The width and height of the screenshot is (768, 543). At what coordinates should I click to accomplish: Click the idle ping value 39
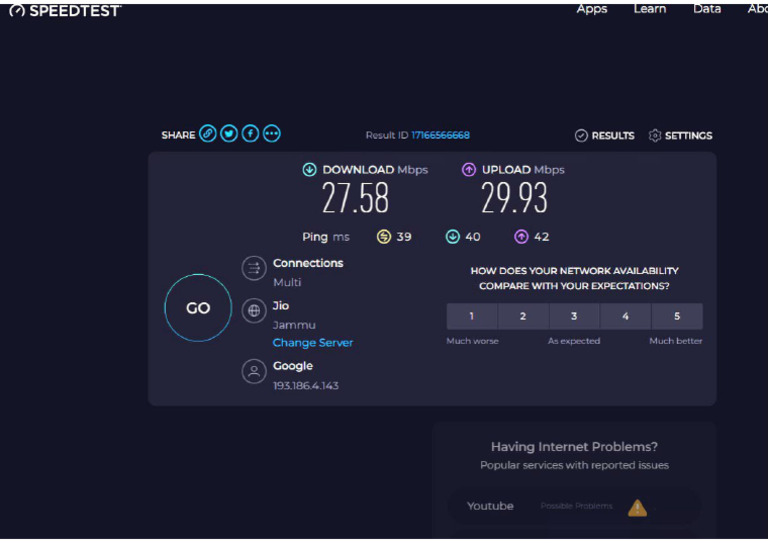tap(404, 237)
